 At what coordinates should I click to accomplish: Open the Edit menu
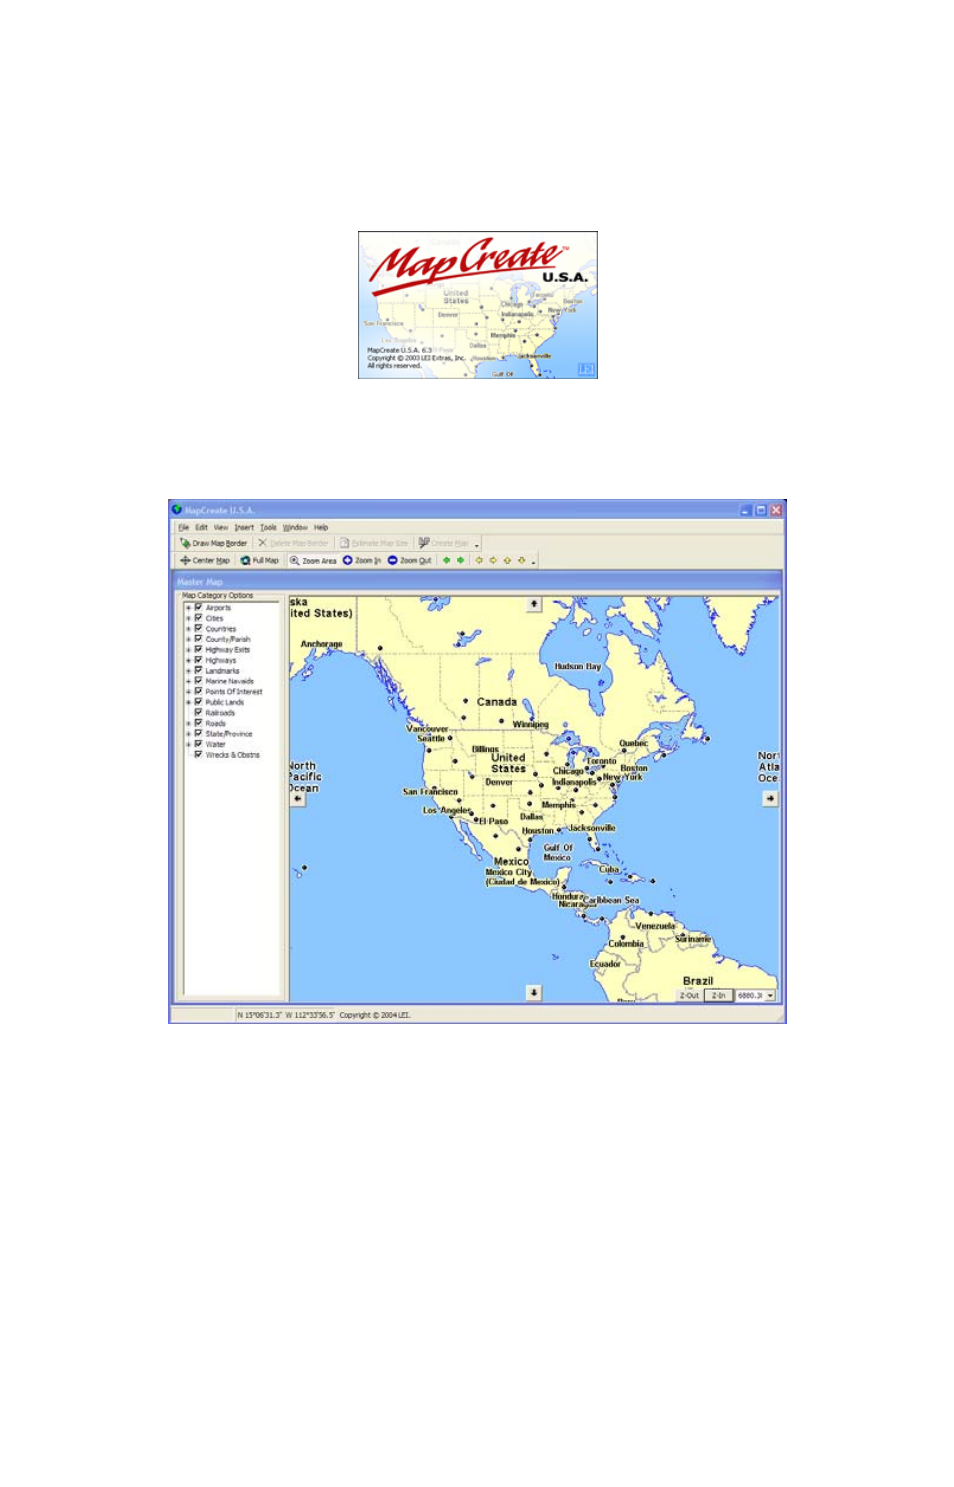pos(201,527)
